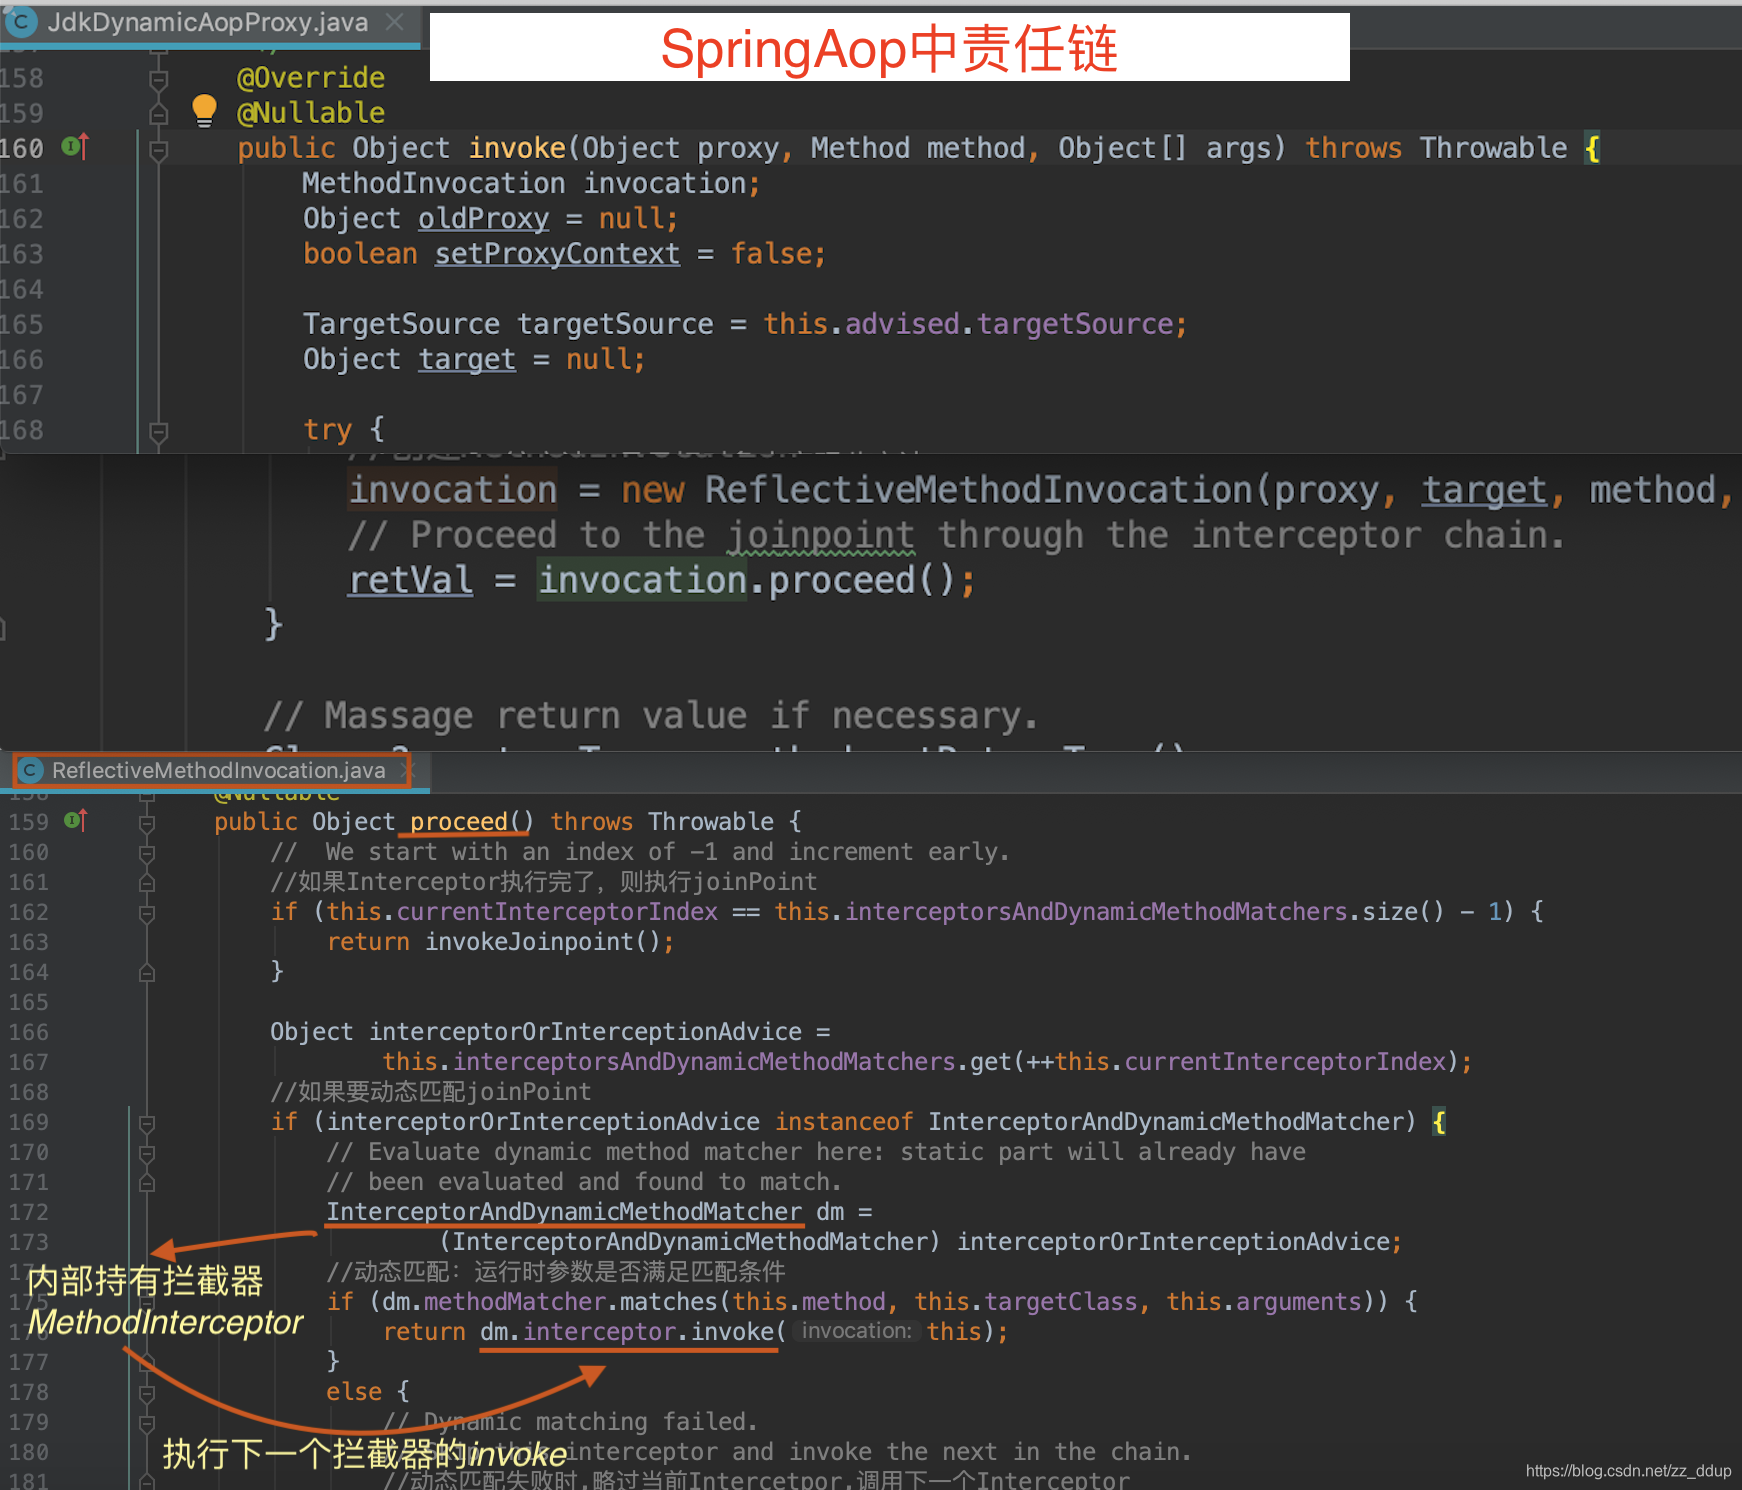Screen dimensions: 1742x1490
Task: Toggle the fold end marker on line 164
Action: [147, 973]
